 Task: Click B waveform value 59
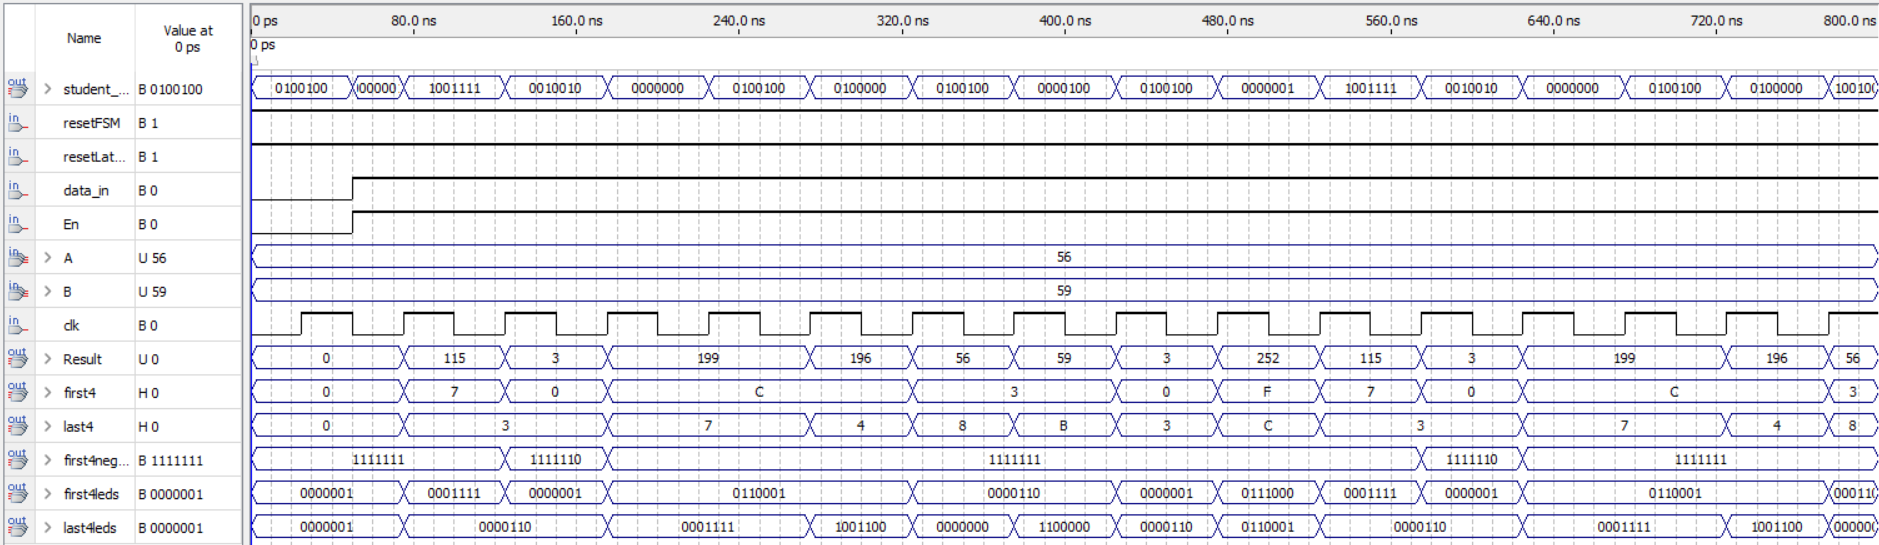1064,291
